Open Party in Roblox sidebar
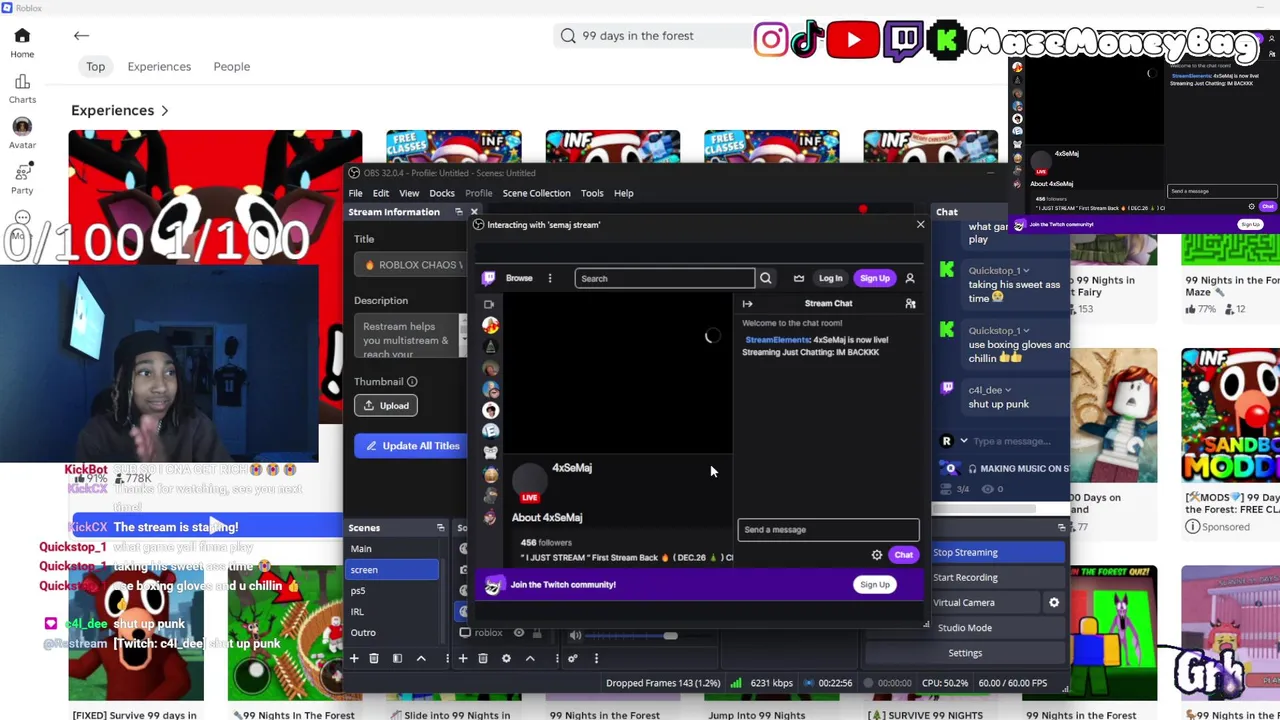 tap(22, 178)
